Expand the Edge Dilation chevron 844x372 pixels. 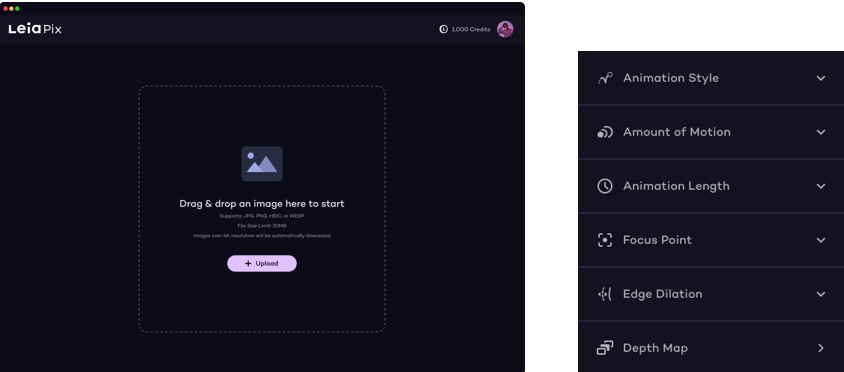[821, 294]
